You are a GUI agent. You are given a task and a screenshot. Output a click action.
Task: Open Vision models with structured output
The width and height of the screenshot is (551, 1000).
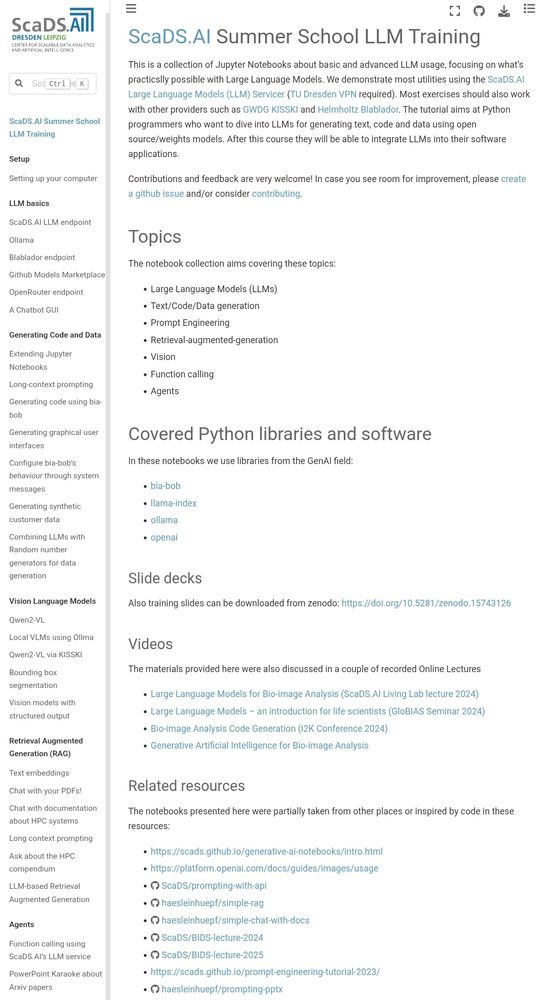tap(42, 709)
